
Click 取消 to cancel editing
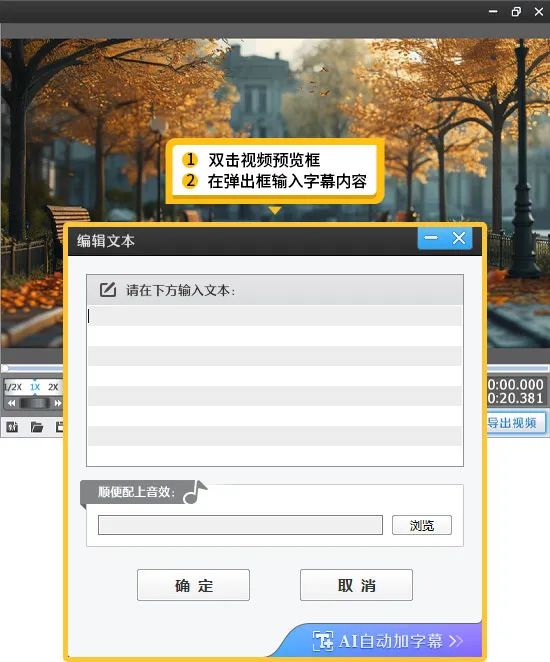pyautogui.click(x=356, y=585)
